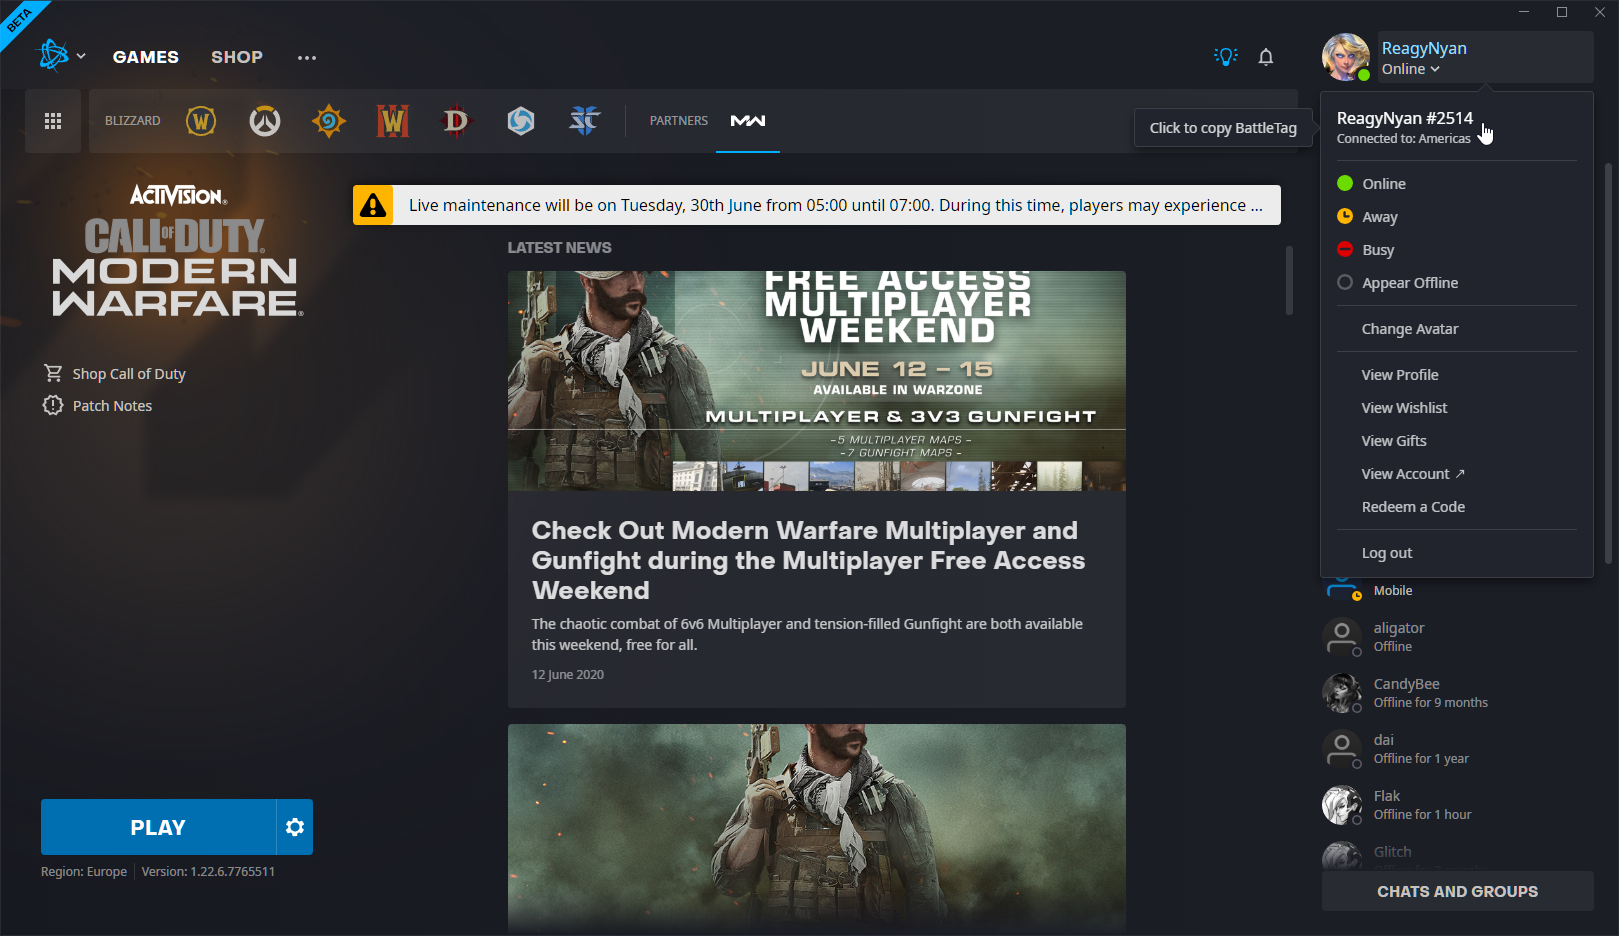
Task: Select the StarCraft II icon
Action: click(585, 121)
